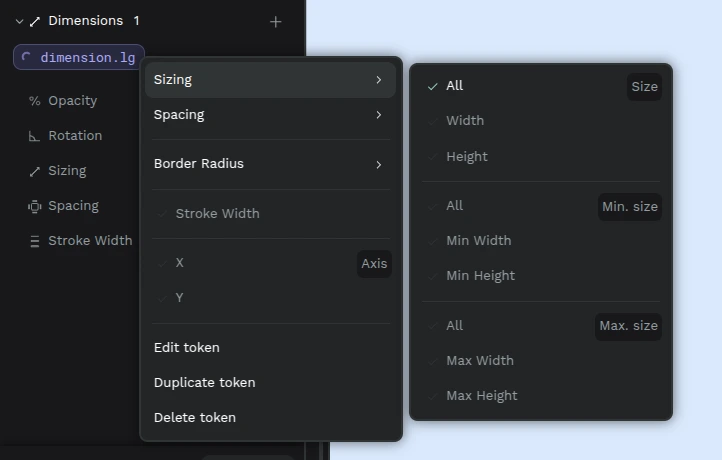
Task: Choose Duplicate token menu entry
Action: point(204,383)
